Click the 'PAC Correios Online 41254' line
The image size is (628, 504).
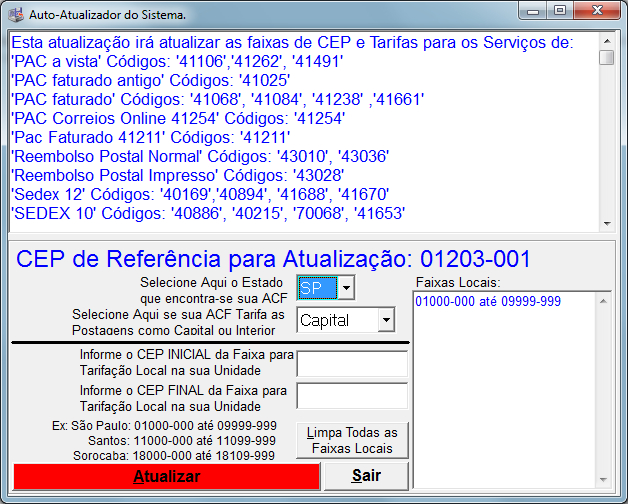[178, 118]
